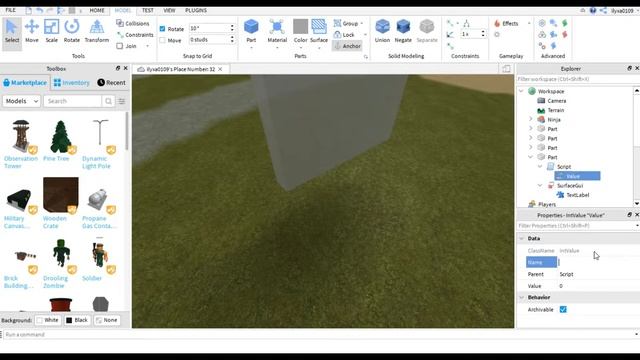This screenshot has width=640, height=360.
Task: Click the Value property field showing 0
Action: coord(598,286)
